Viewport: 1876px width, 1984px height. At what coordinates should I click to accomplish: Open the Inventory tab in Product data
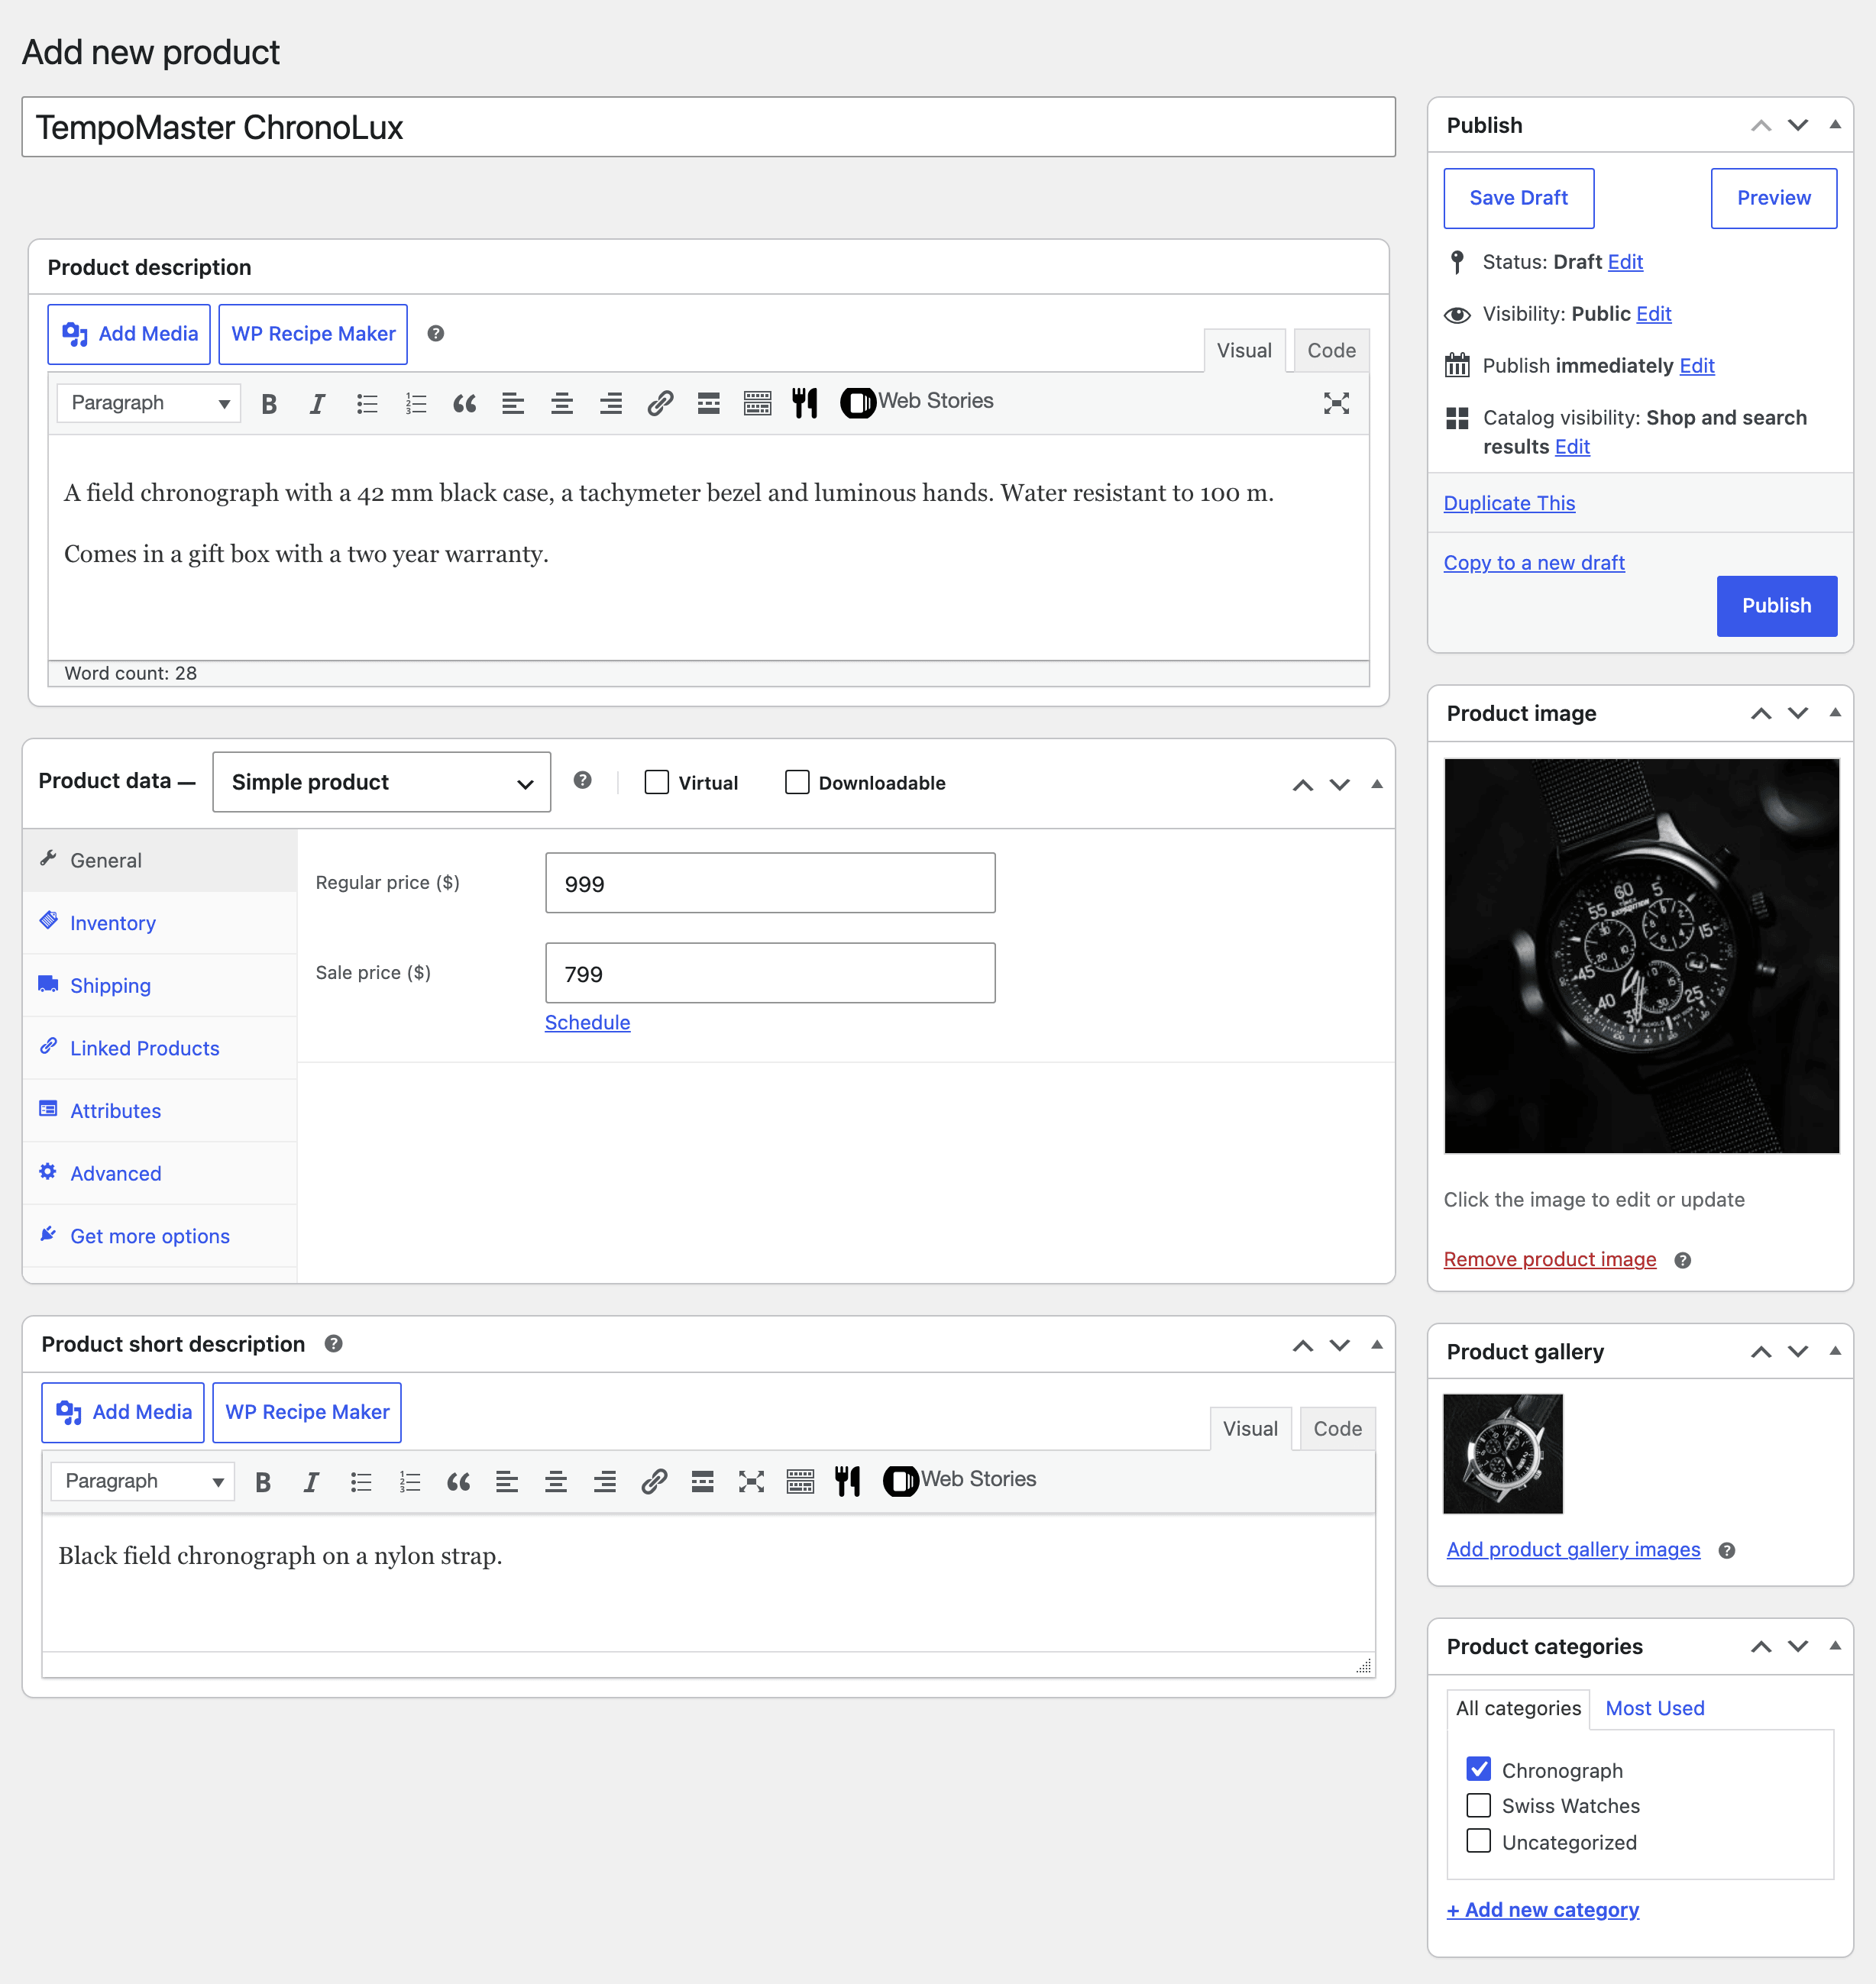(x=160, y=923)
